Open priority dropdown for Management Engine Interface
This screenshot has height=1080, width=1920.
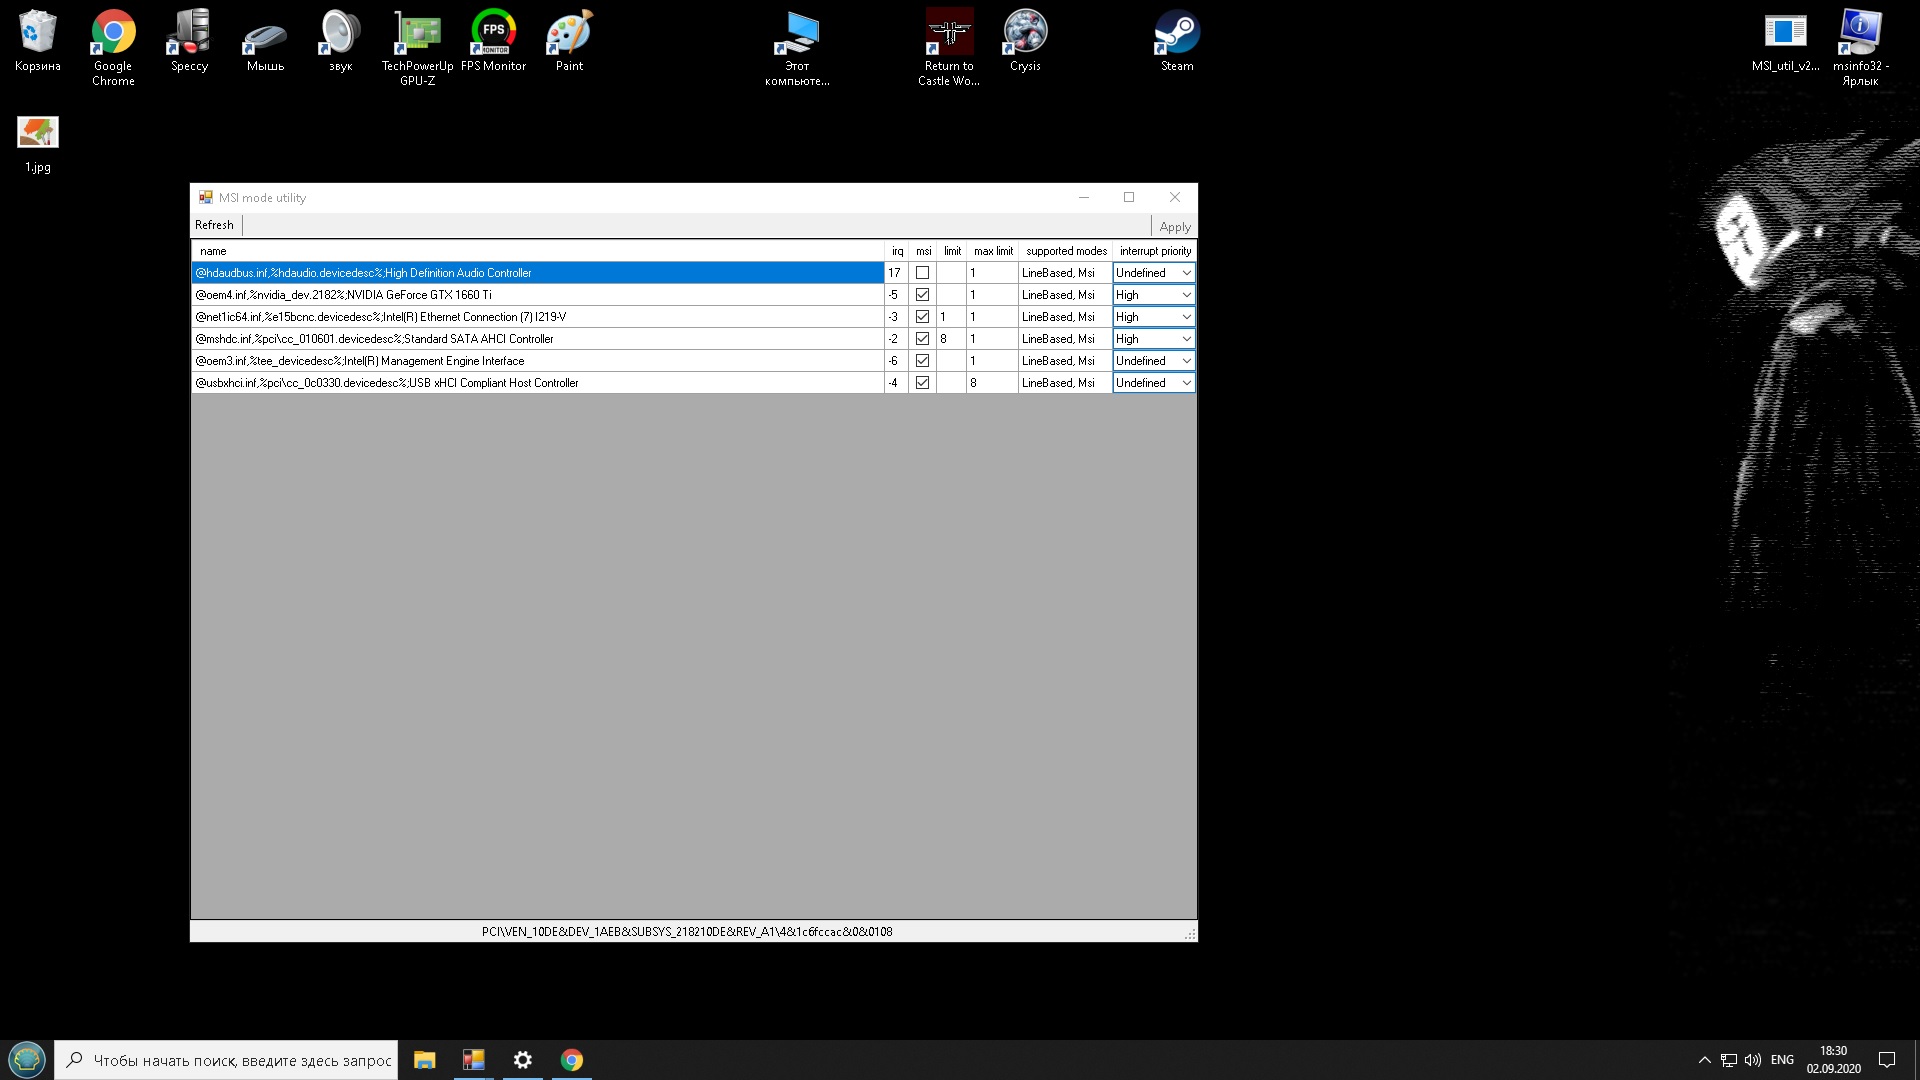tap(1186, 361)
